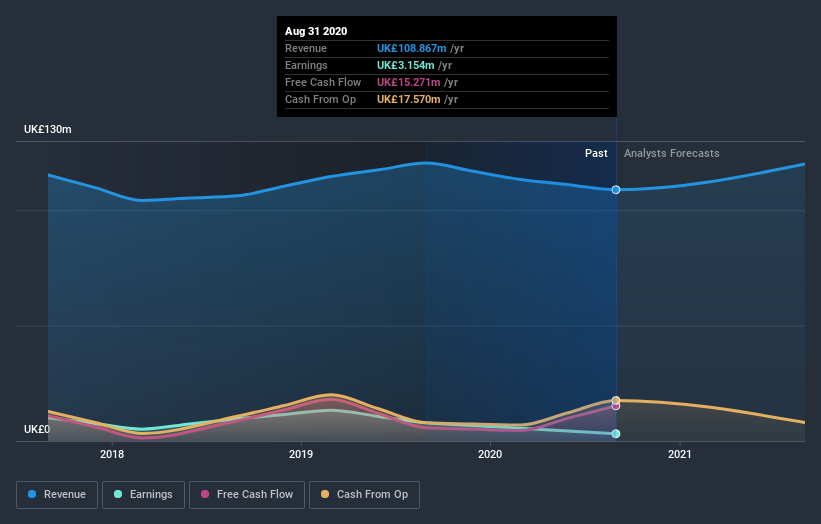Click the UK£130m y-axis label
Screen dimensions: 821x524
(x=48, y=129)
